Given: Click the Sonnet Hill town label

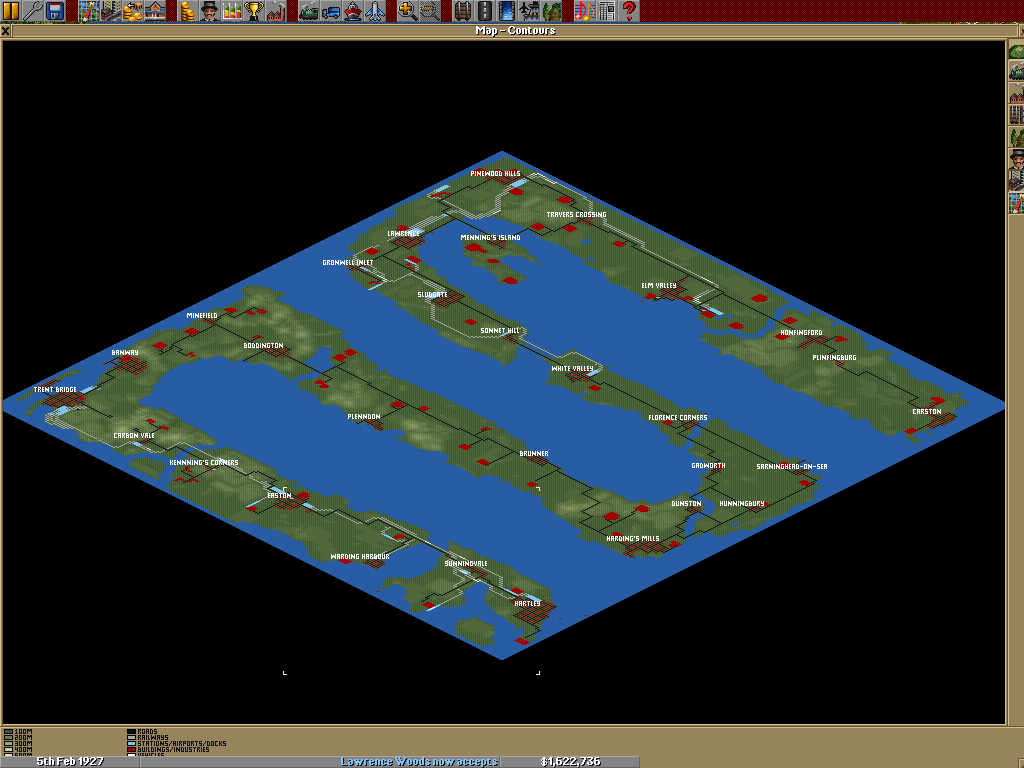Looking at the screenshot, I should [500, 331].
